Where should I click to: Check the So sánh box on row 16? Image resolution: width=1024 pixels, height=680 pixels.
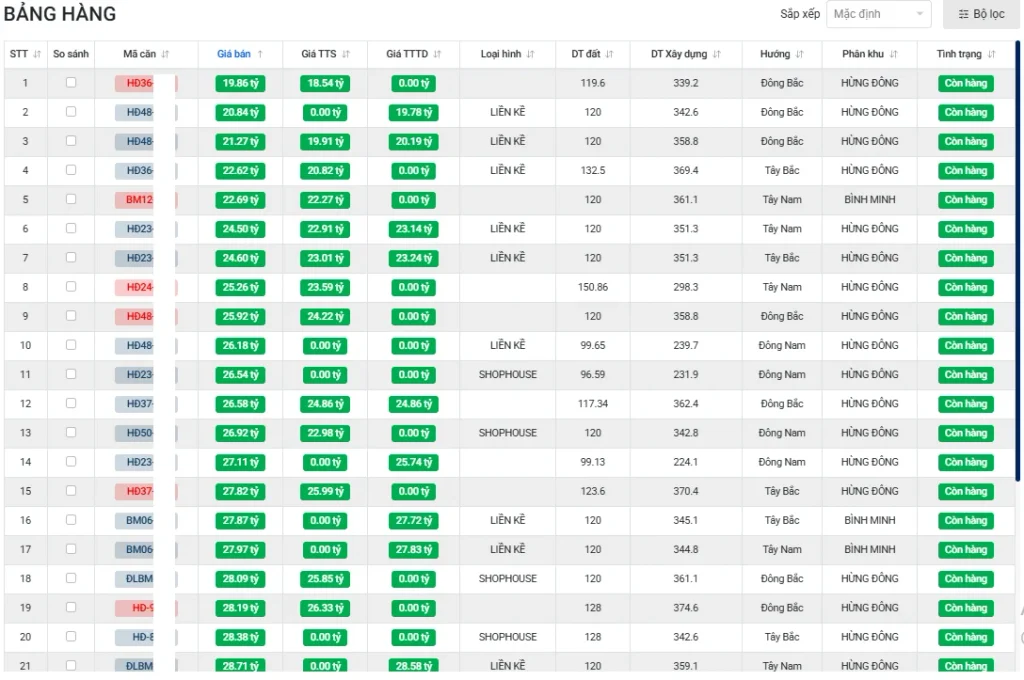71,520
